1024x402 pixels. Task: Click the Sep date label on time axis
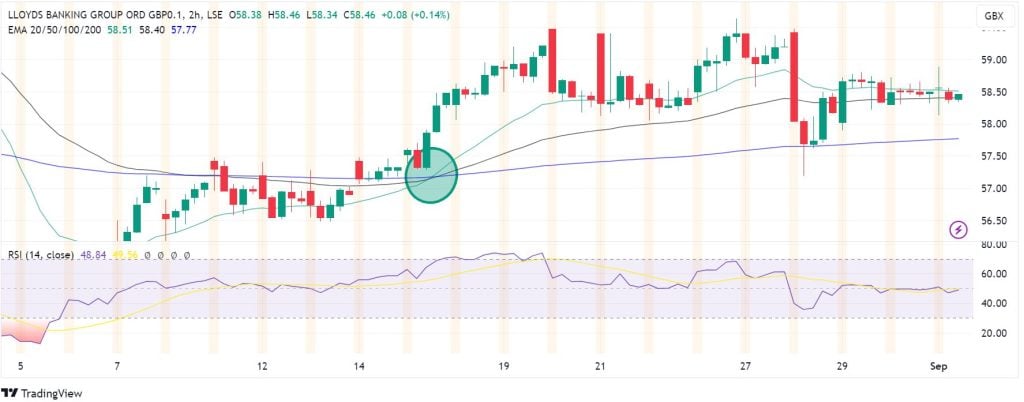pos(936,367)
